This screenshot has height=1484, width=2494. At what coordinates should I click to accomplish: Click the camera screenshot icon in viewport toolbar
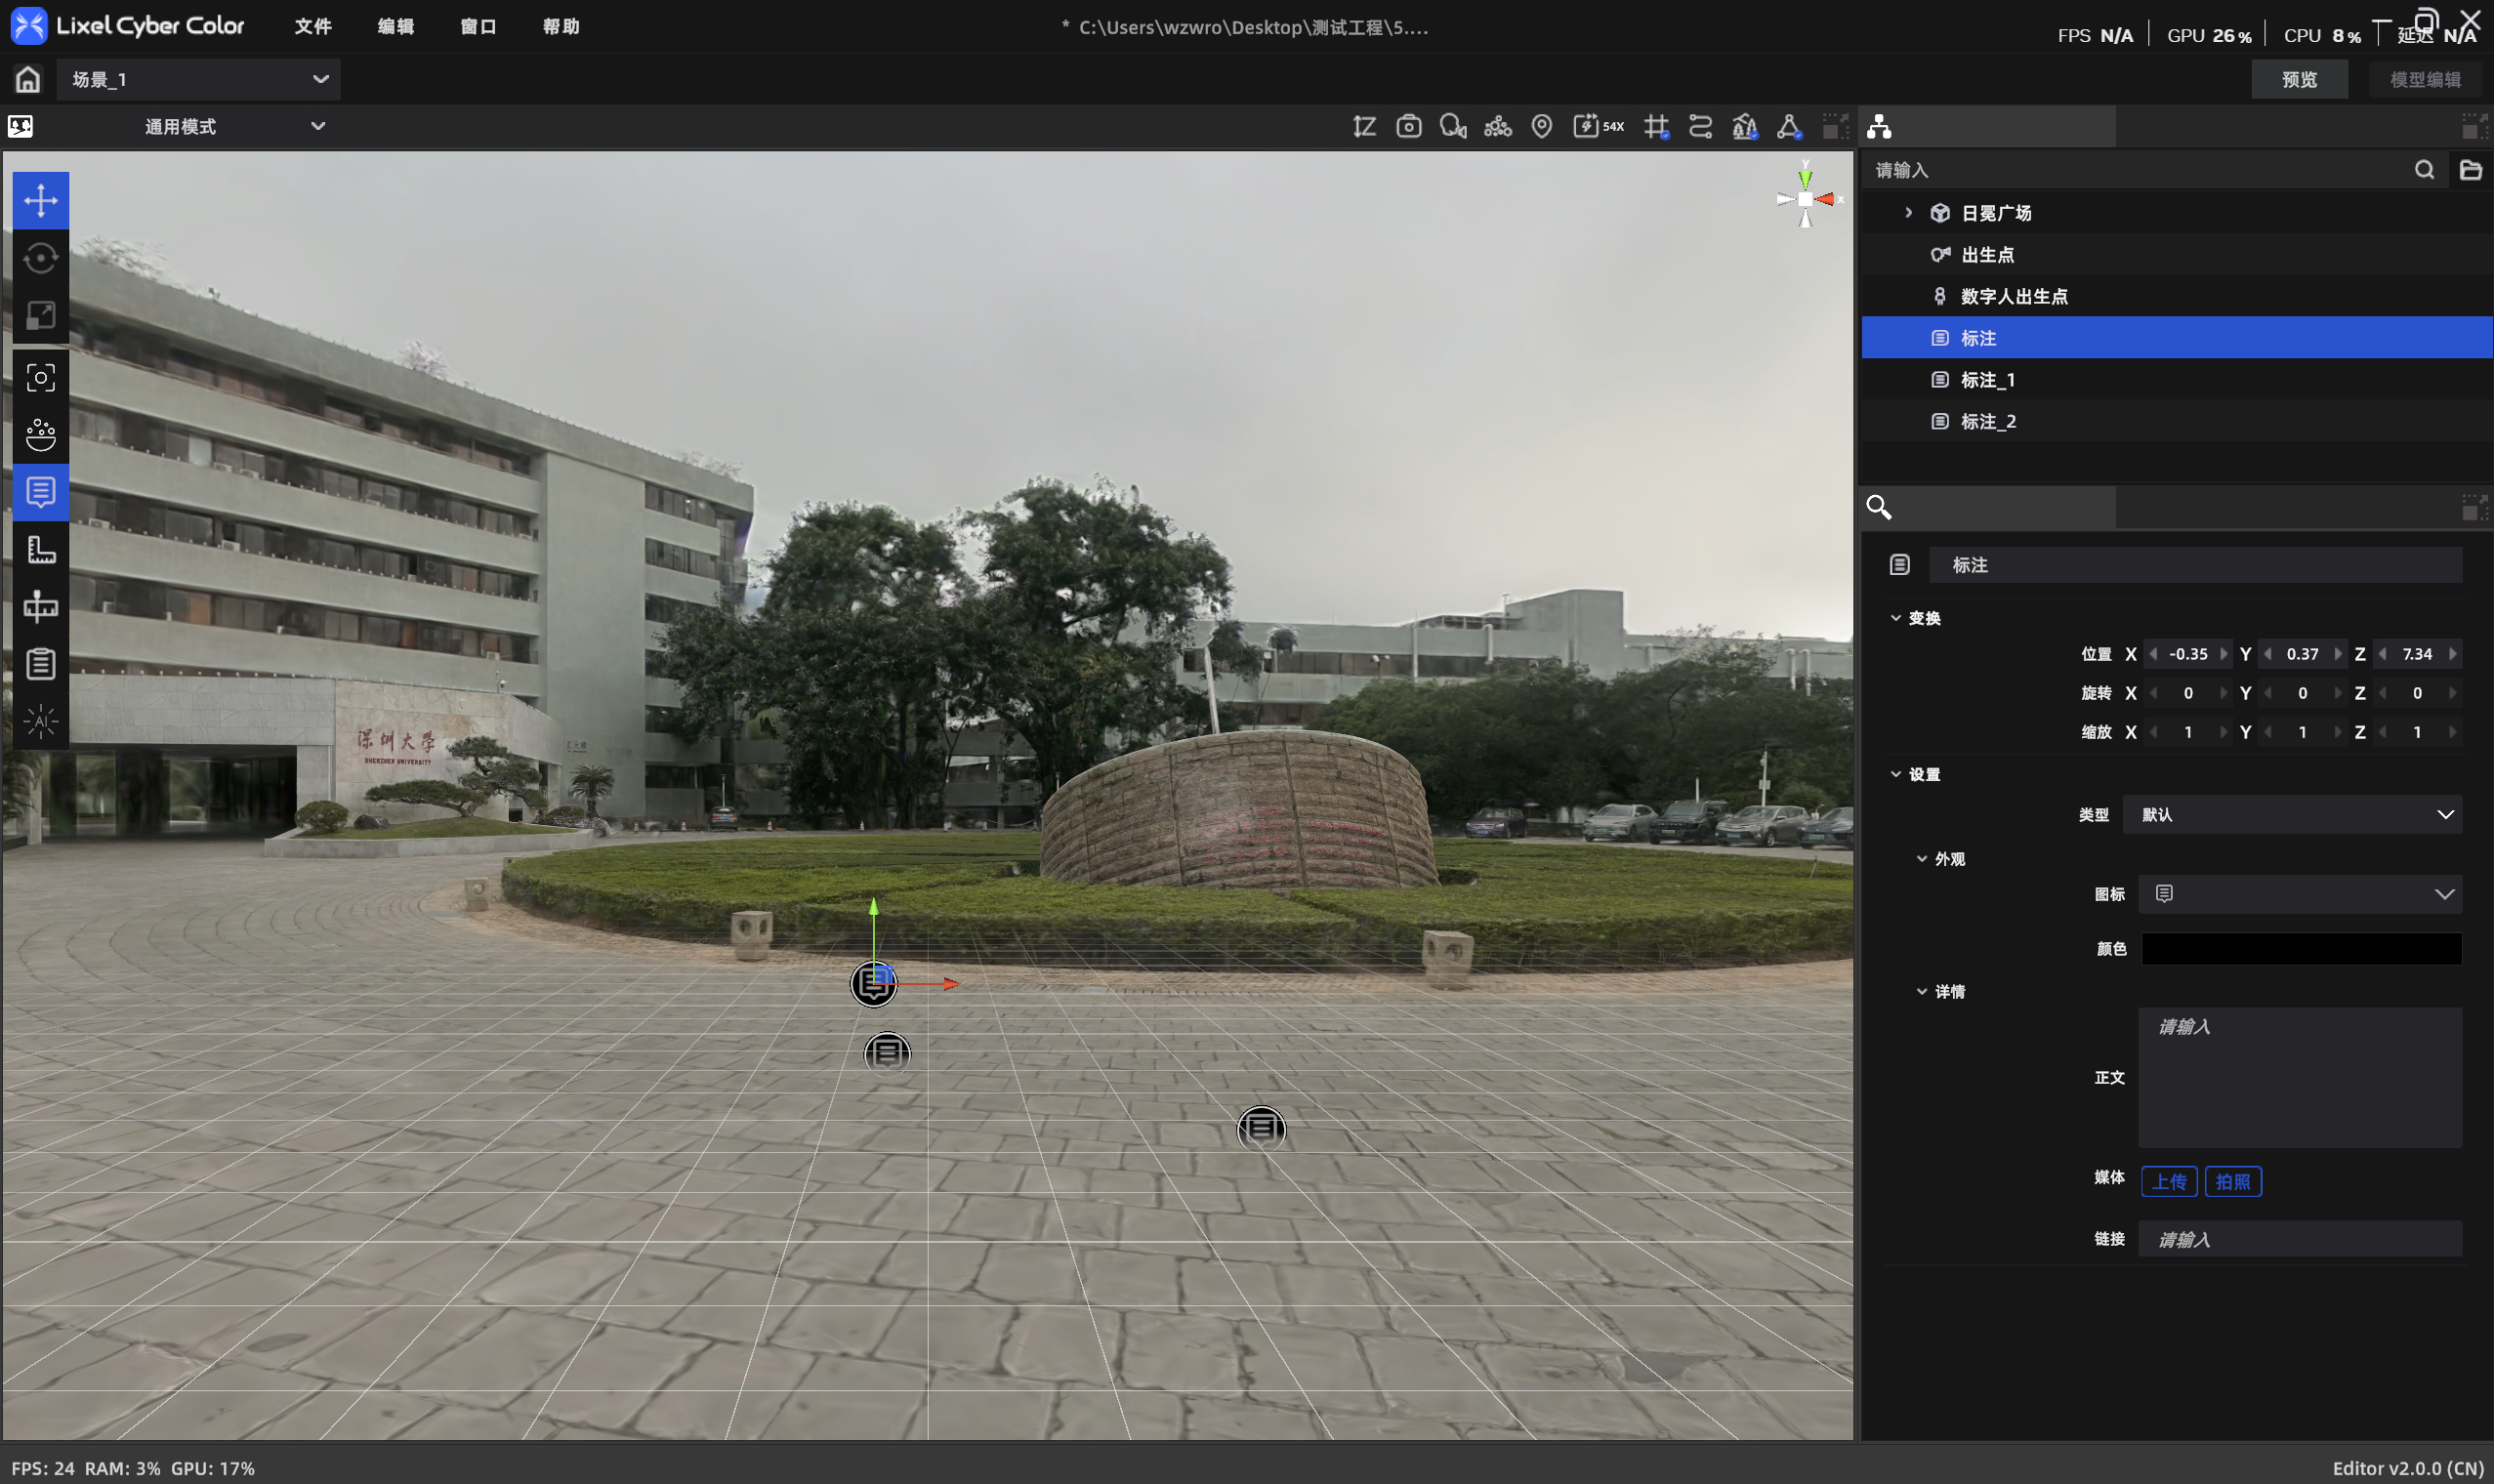[x=1409, y=126]
